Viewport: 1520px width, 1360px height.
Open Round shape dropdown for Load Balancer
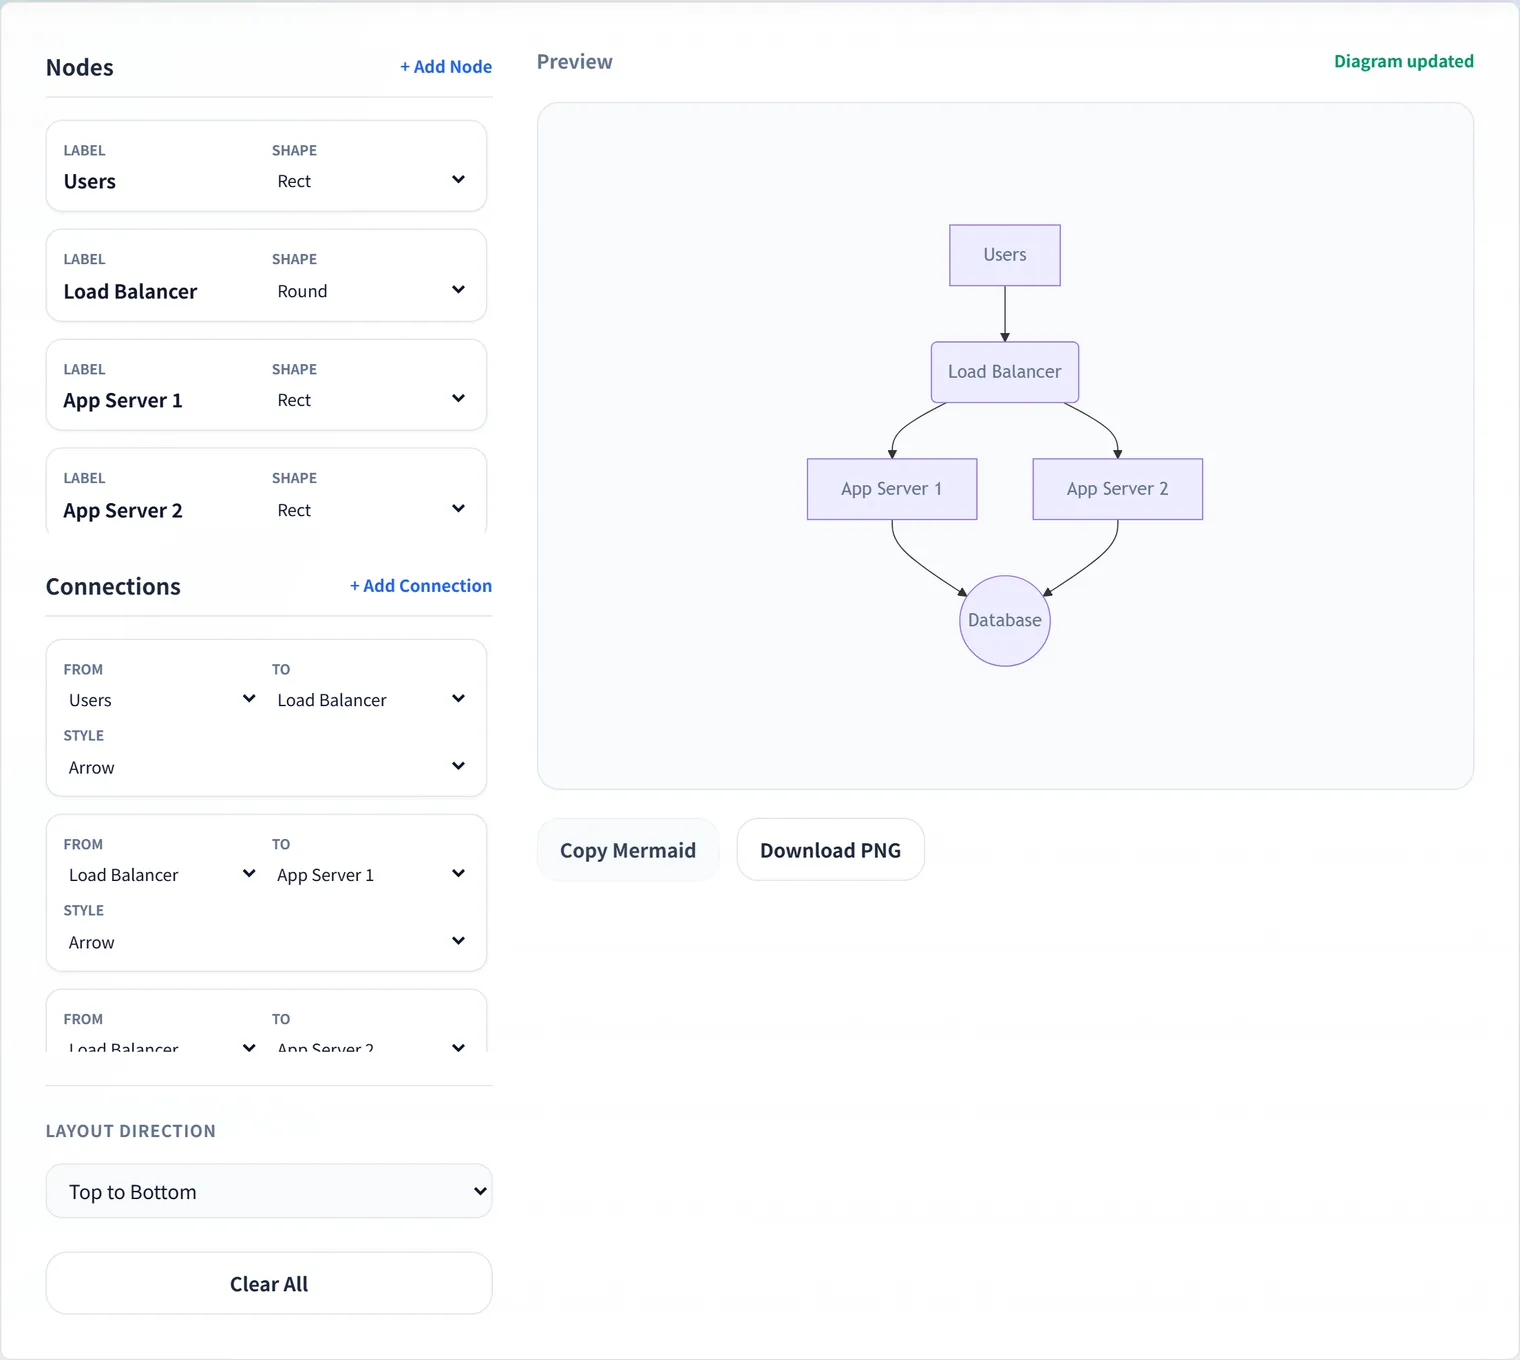[371, 291]
